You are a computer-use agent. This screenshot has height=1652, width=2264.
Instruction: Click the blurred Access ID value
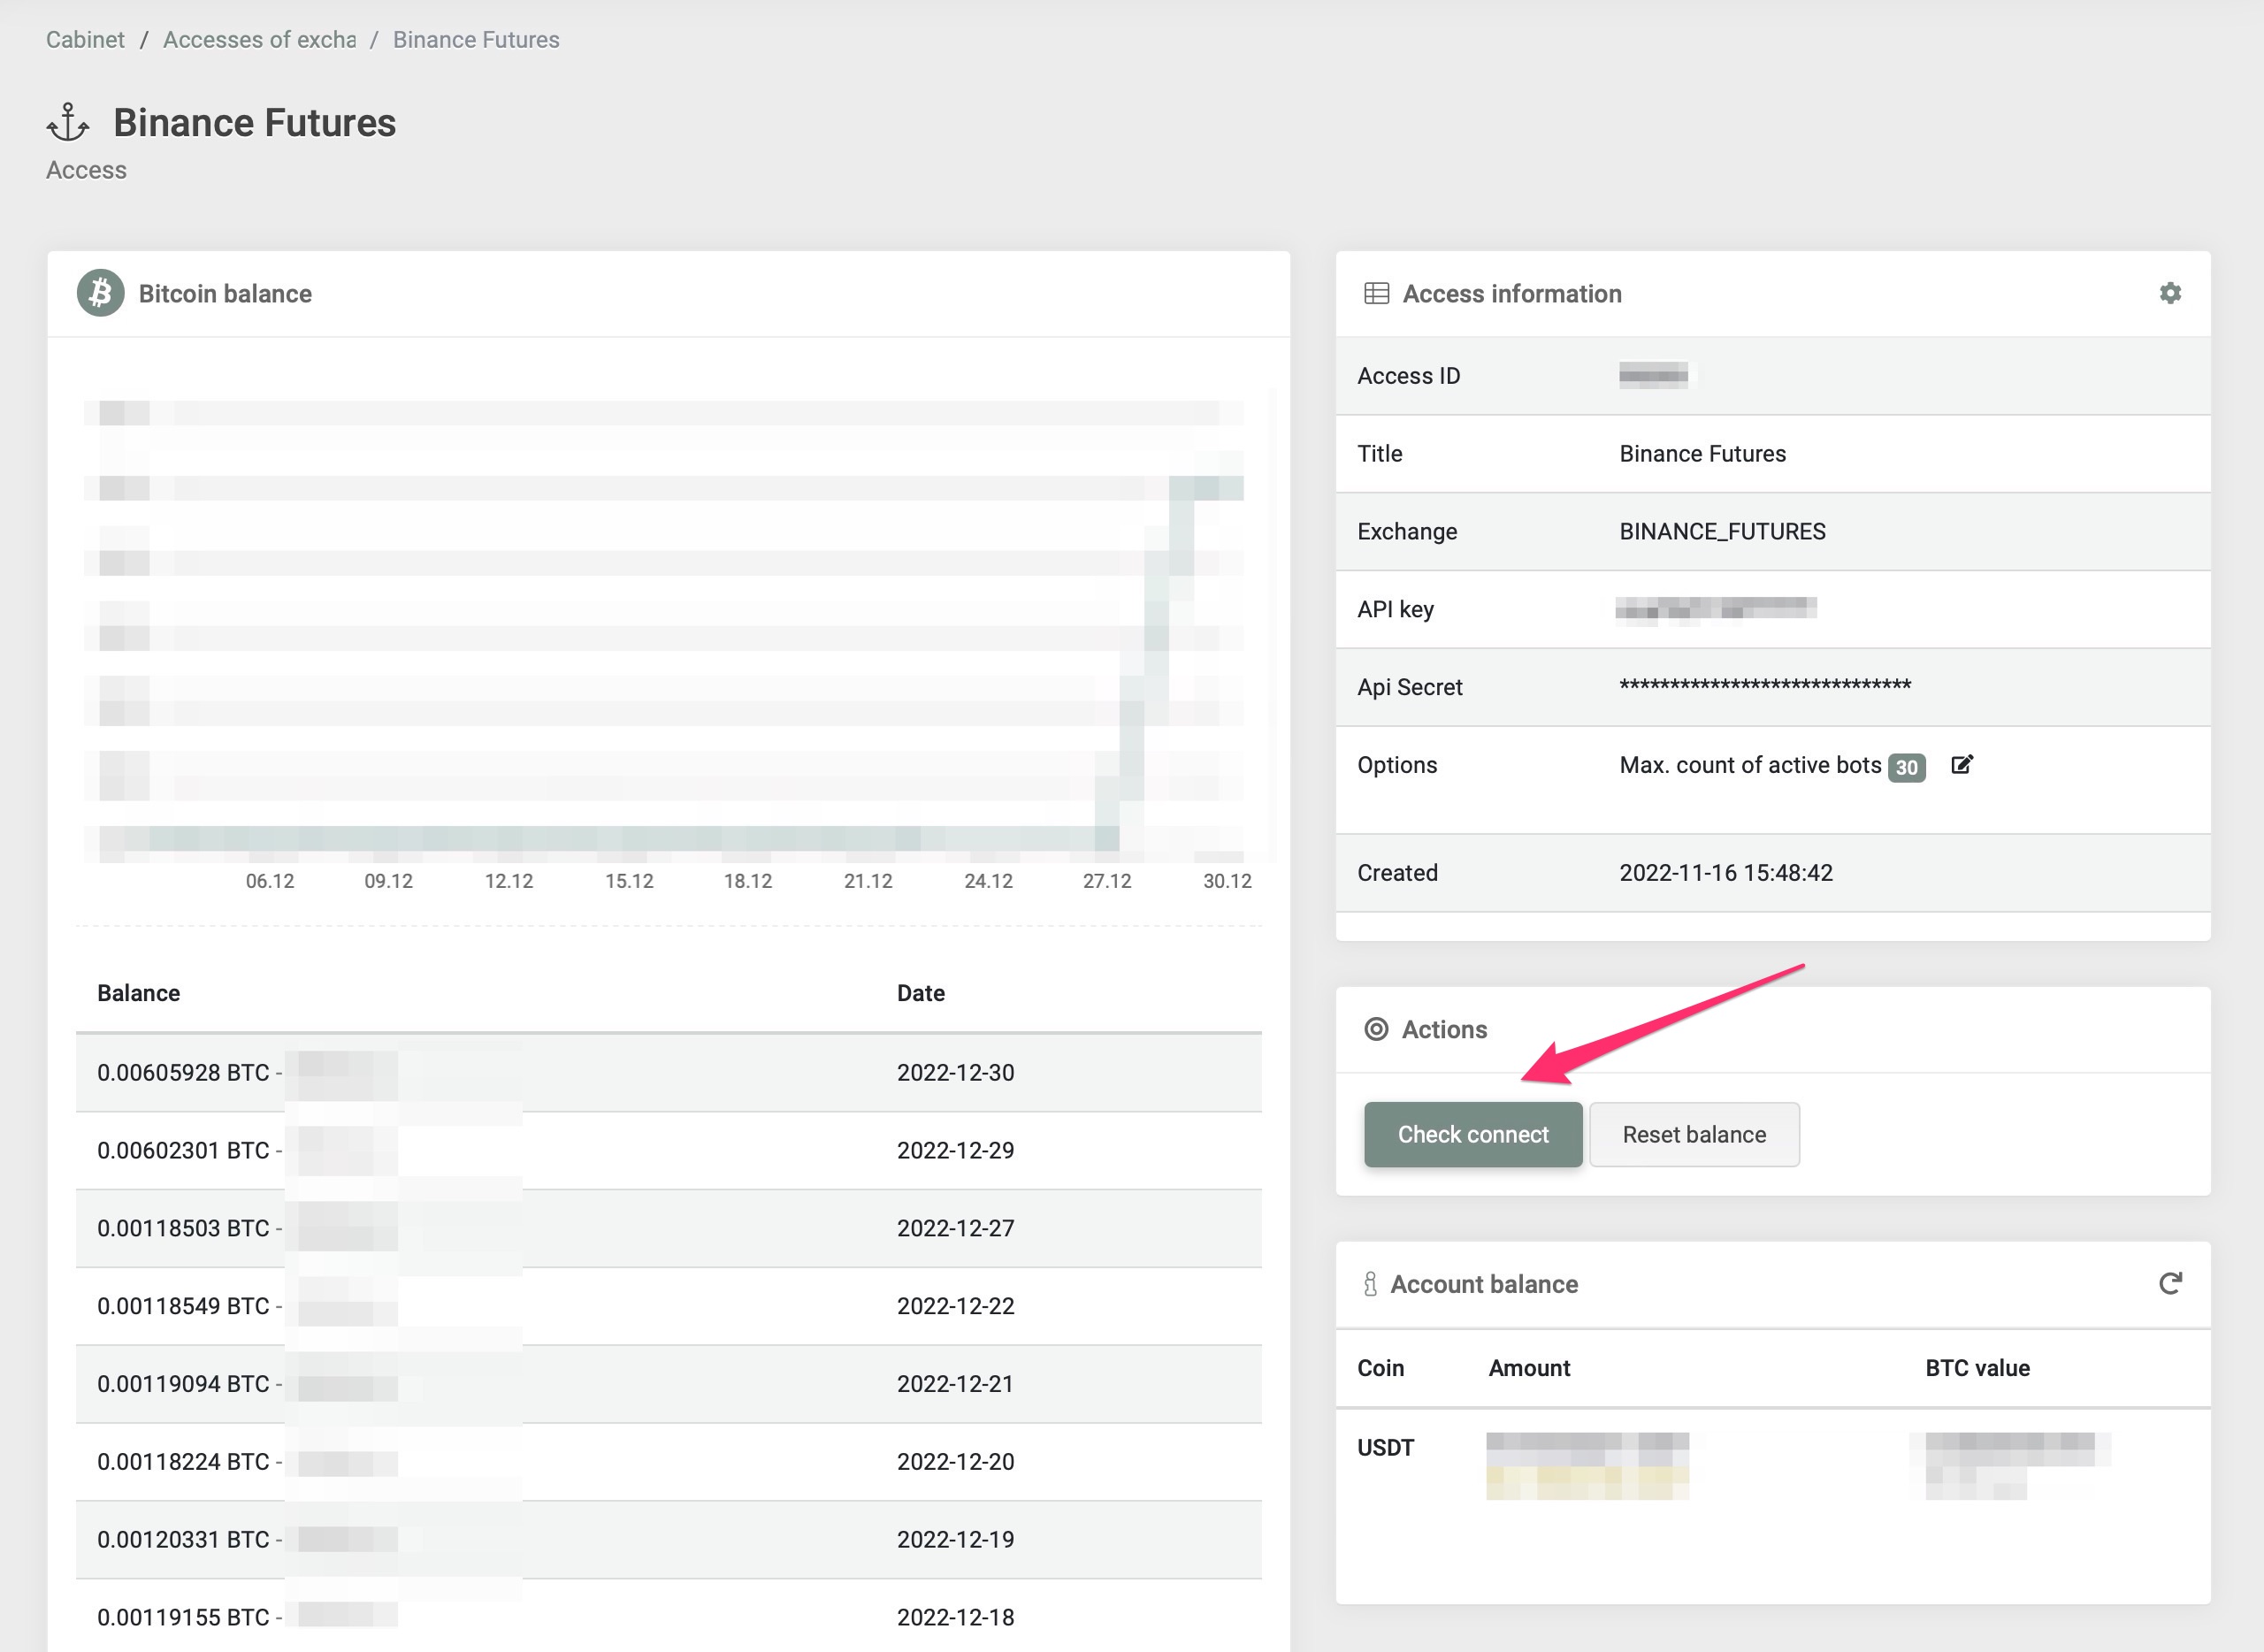tap(1653, 376)
